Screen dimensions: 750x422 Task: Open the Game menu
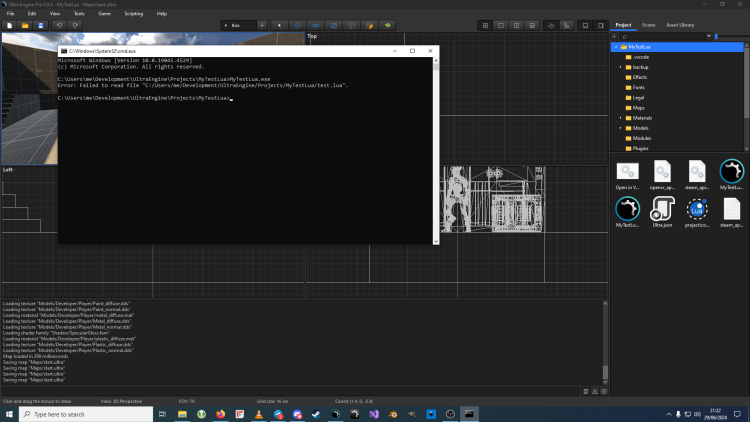point(104,14)
